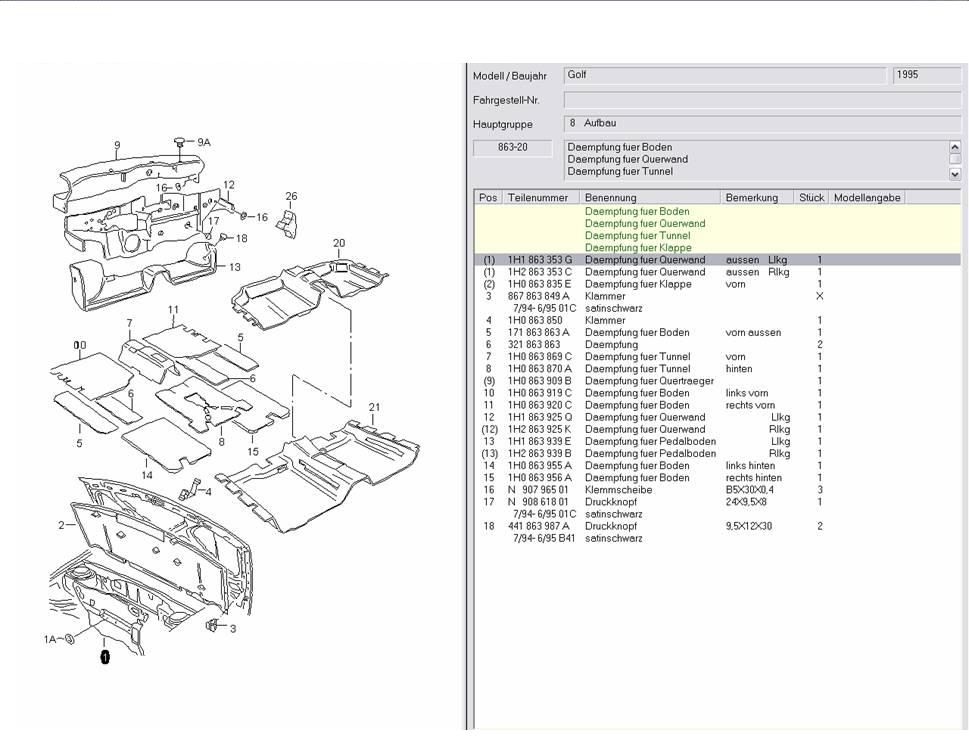Click the subgroup field showing 863-20
The image size is (969, 755).
click(x=514, y=148)
